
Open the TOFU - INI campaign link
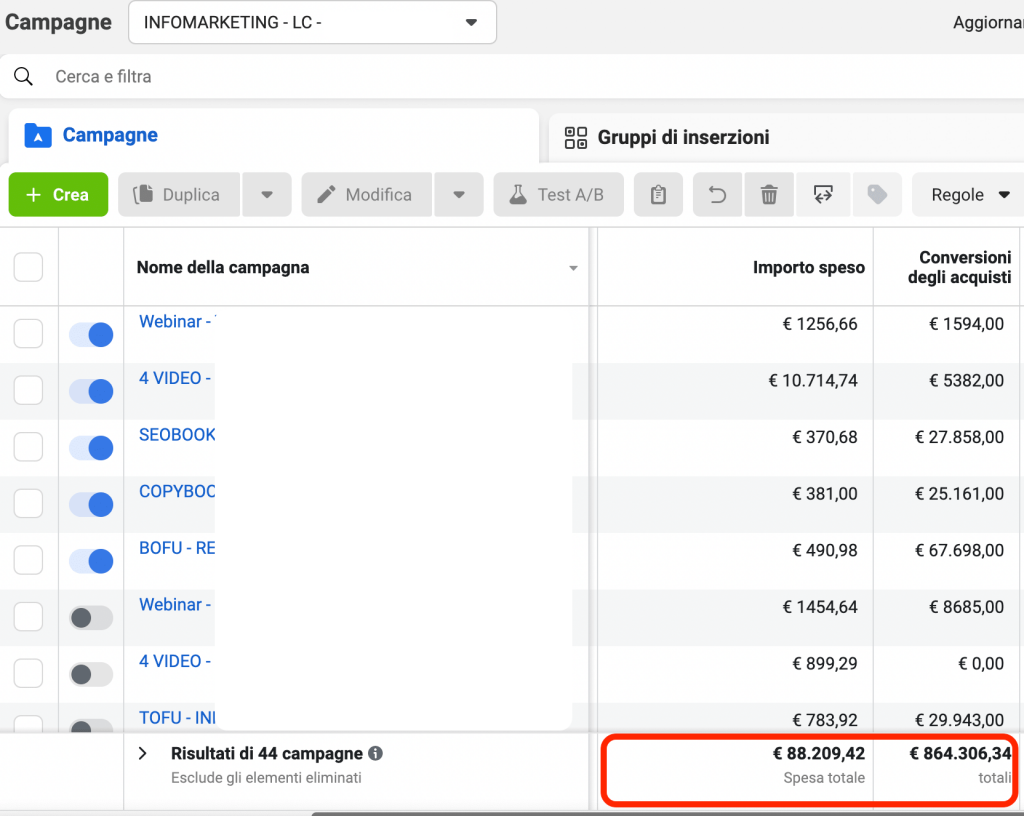point(177,718)
